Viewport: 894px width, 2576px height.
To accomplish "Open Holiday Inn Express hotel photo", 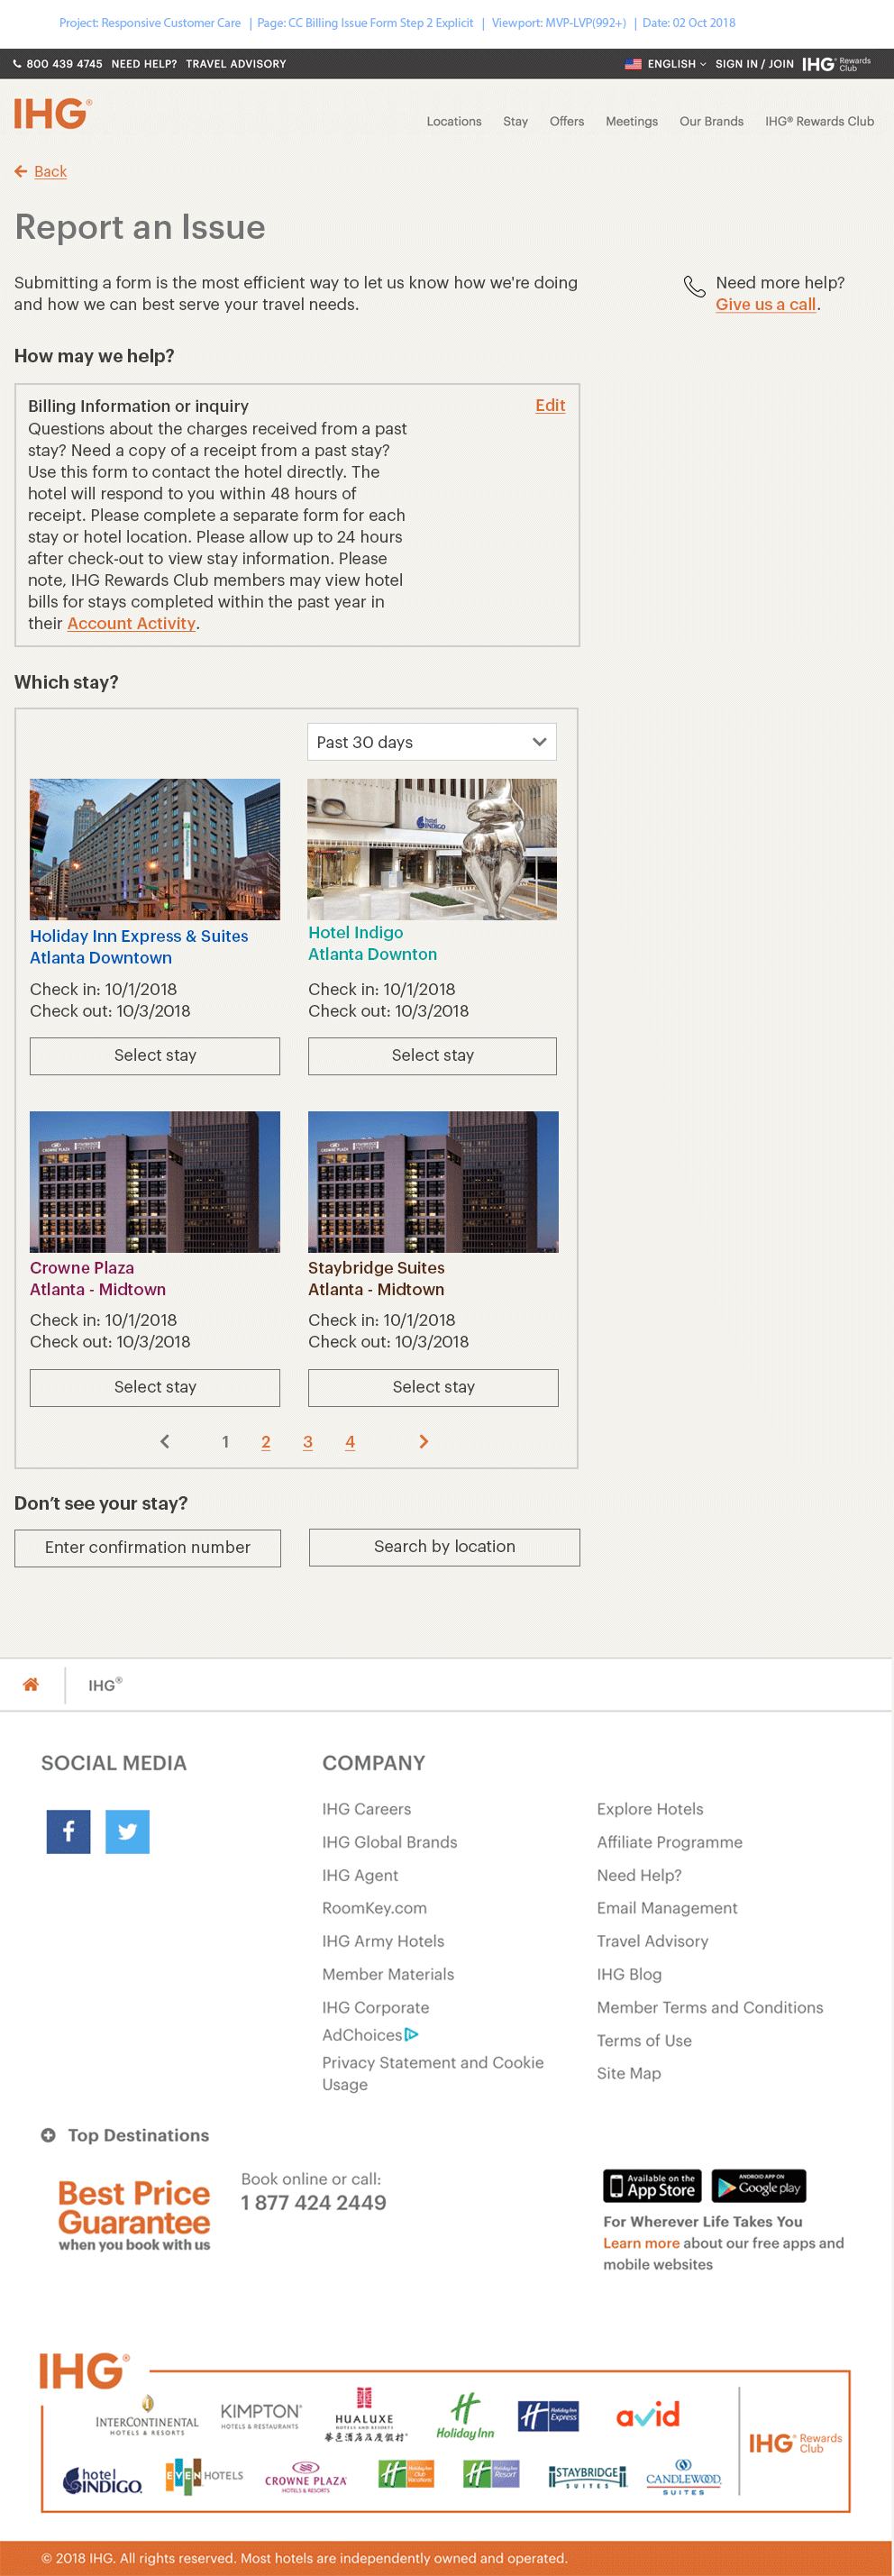I will [x=155, y=849].
